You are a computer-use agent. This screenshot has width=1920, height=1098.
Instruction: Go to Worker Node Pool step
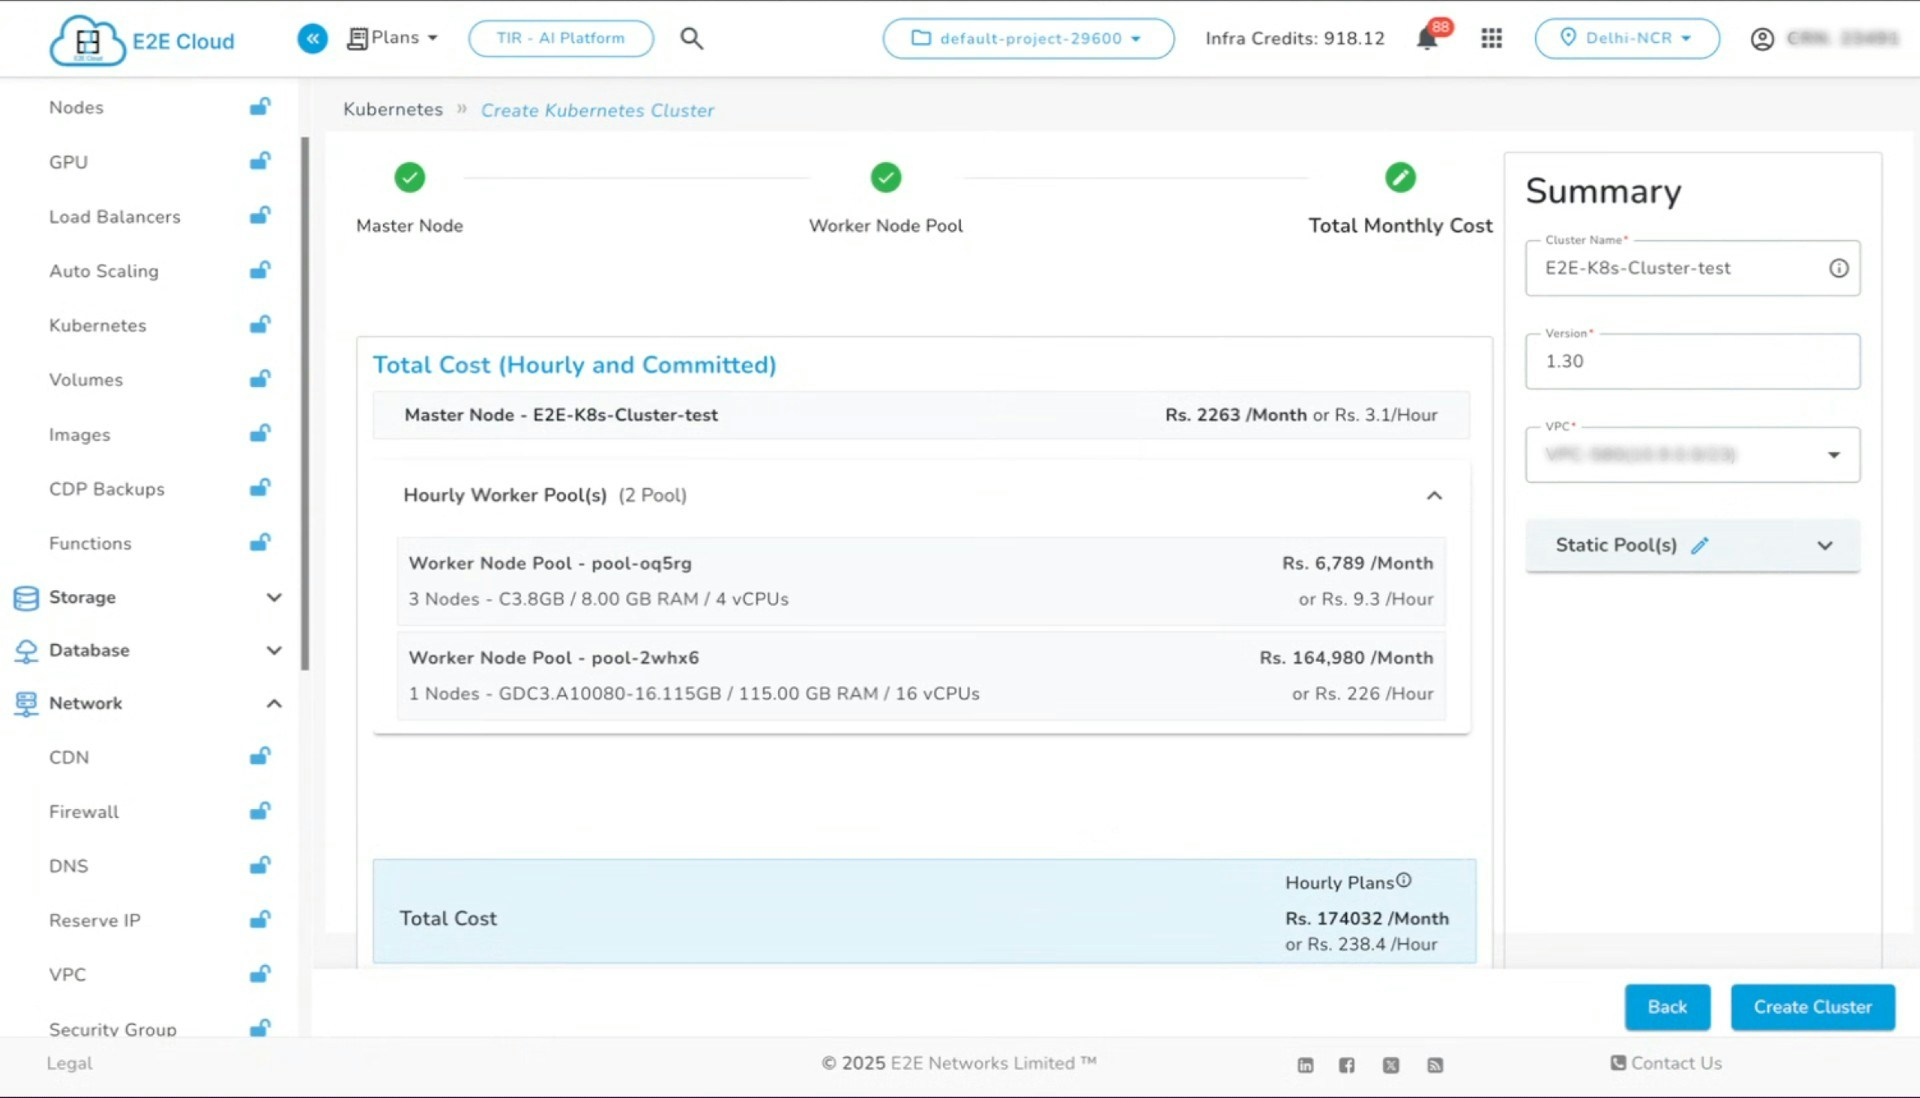[885, 198]
